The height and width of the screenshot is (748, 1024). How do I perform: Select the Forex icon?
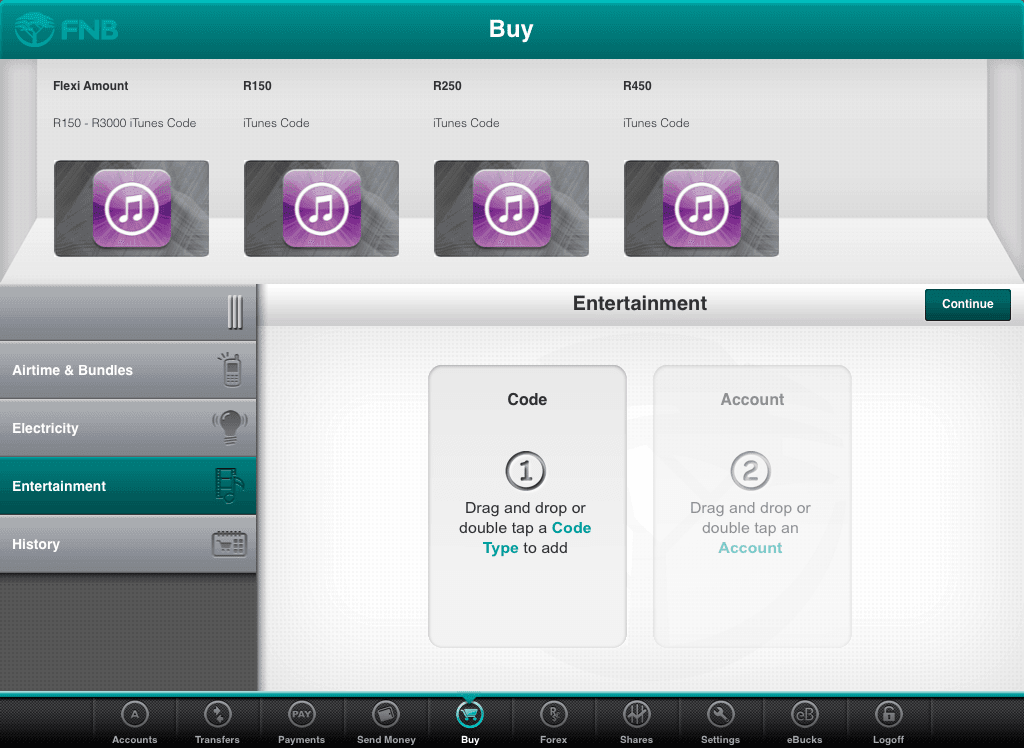[553, 716]
